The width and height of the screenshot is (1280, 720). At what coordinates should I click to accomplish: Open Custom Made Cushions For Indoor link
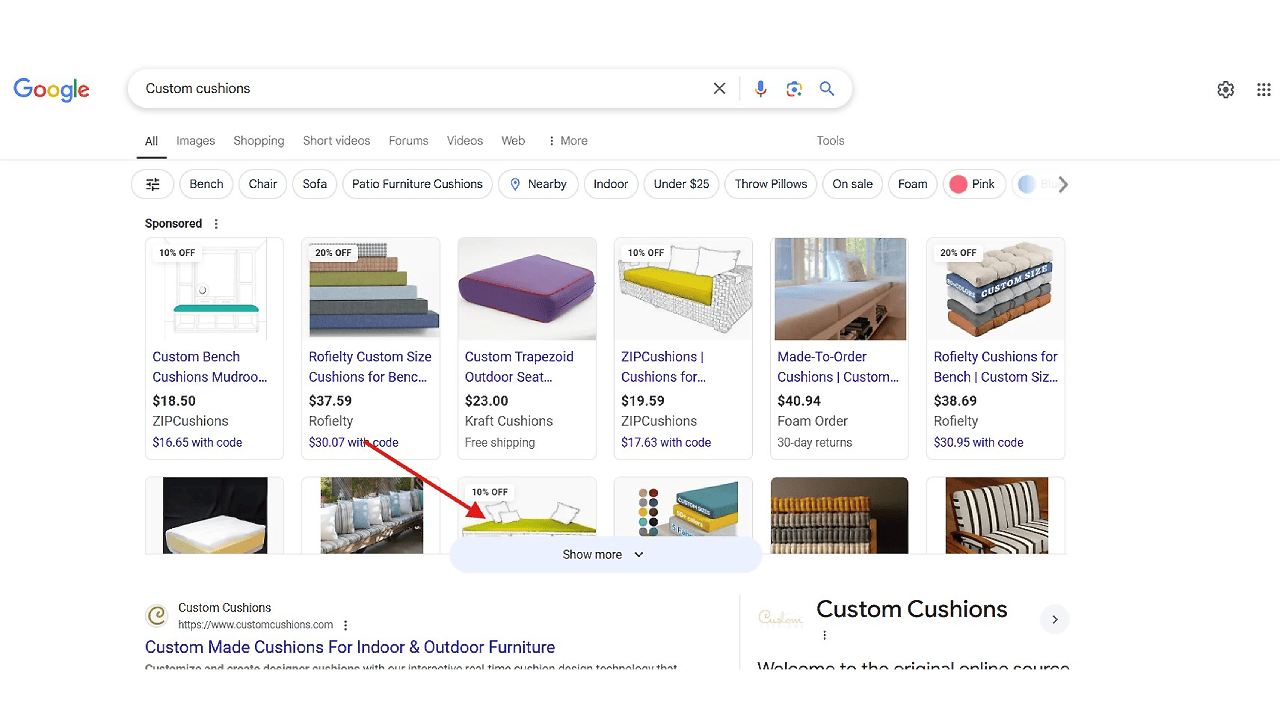click(350, 647)
